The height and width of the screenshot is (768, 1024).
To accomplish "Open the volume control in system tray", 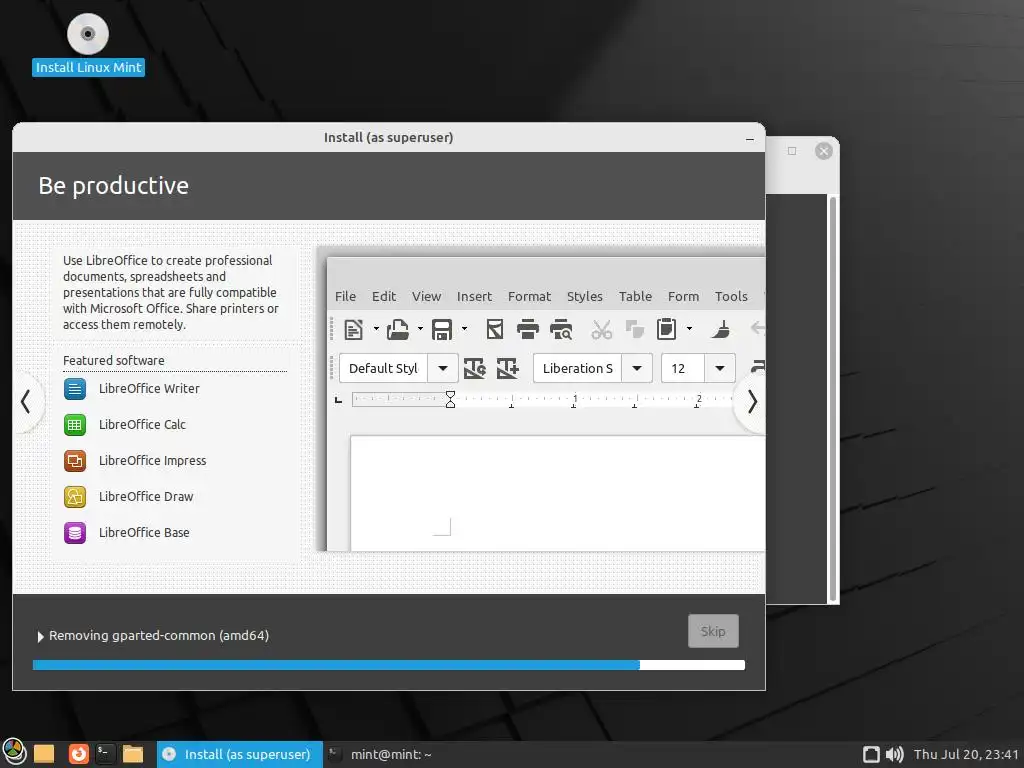I will (895, 754).
